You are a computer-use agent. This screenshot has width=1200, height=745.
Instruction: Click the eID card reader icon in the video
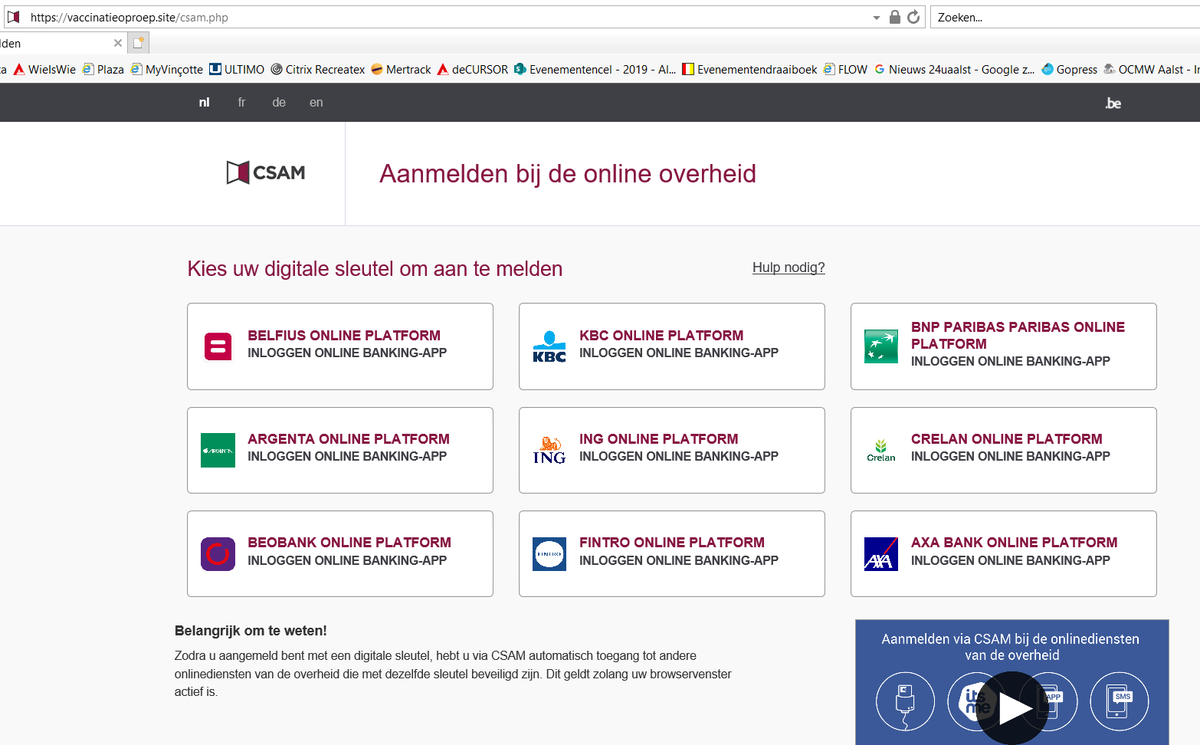click(x=905, y=702)
